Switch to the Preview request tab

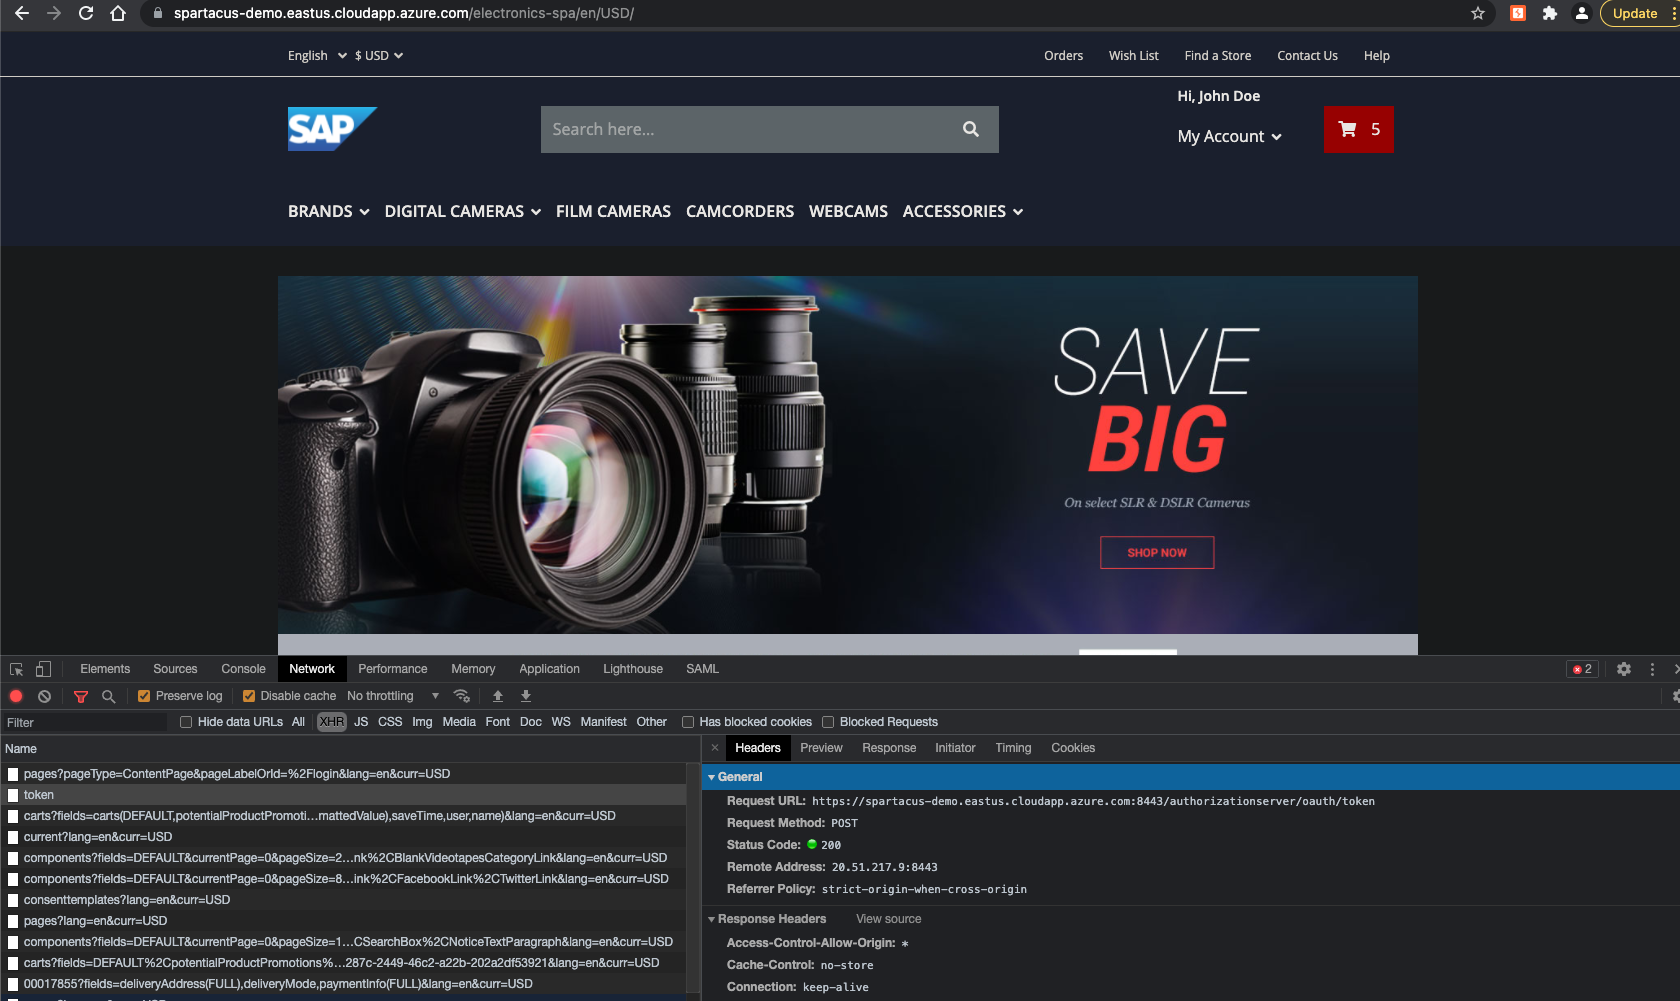click(x=821, y=748)
